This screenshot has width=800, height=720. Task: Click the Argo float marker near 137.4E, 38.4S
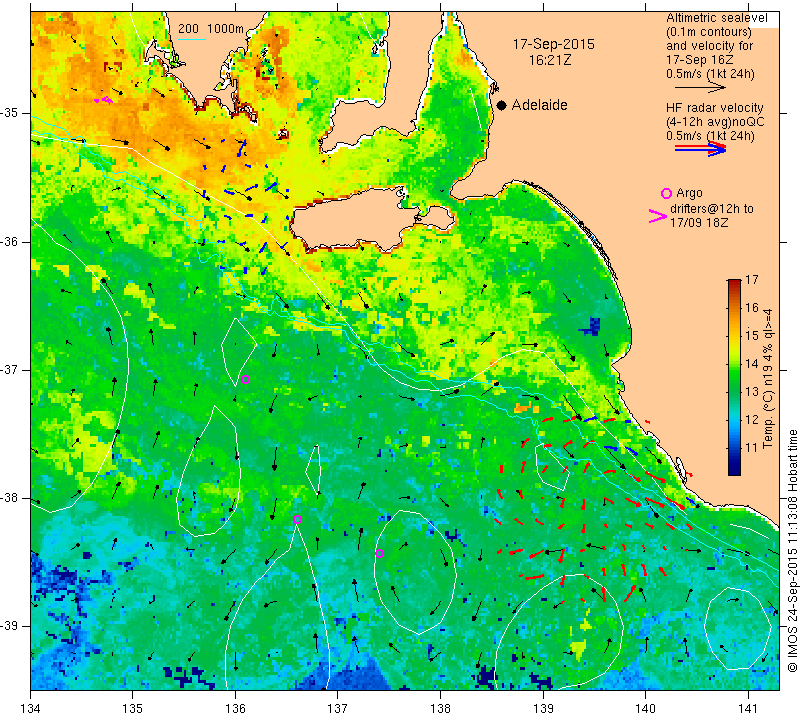pyautogui.click(x=380, y=553)
